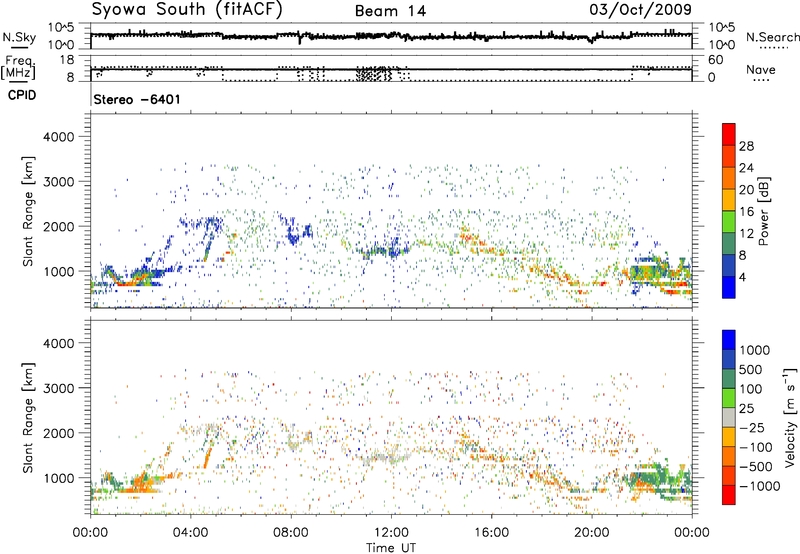This screenshot has width=800, height=554.
Task: Select the positive 100 label on the Velocity color bar
Action: 751,389
